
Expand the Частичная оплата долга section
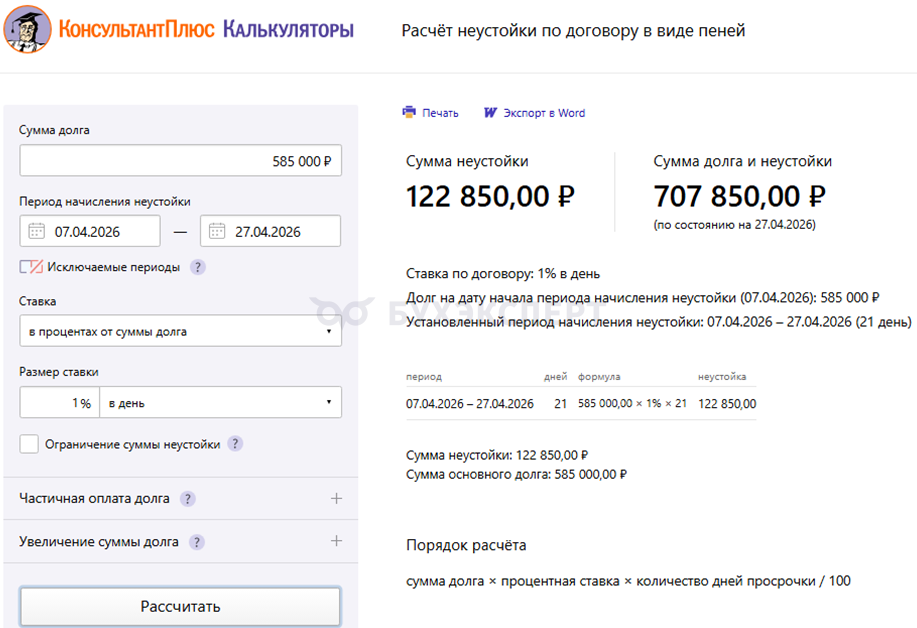coord(336,498)
